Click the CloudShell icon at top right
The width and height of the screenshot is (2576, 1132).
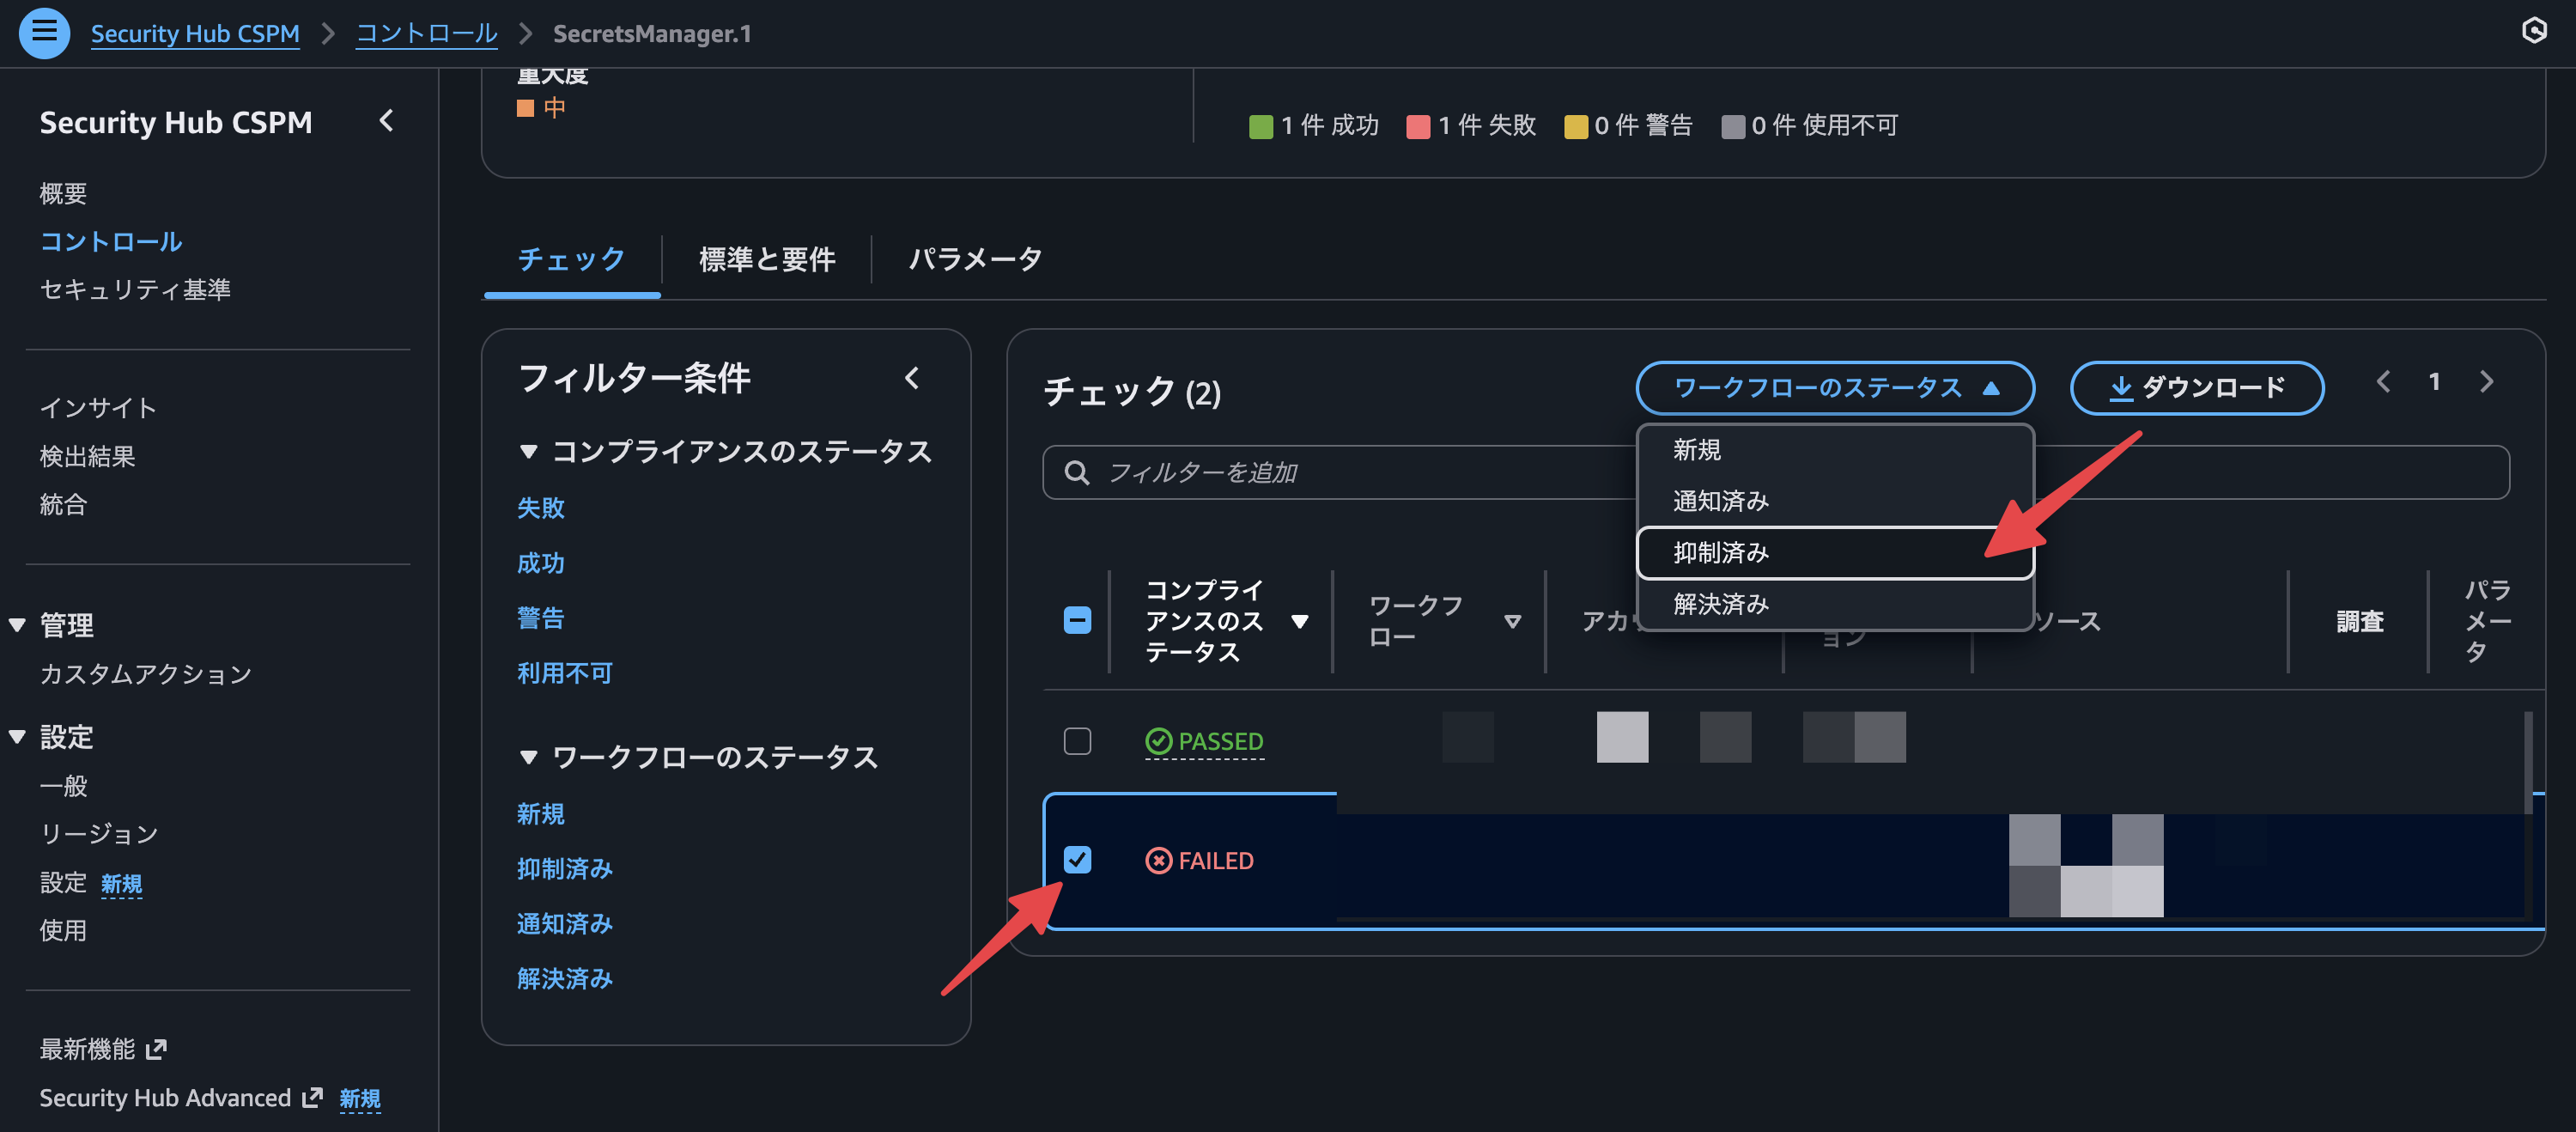point(2537,33)
